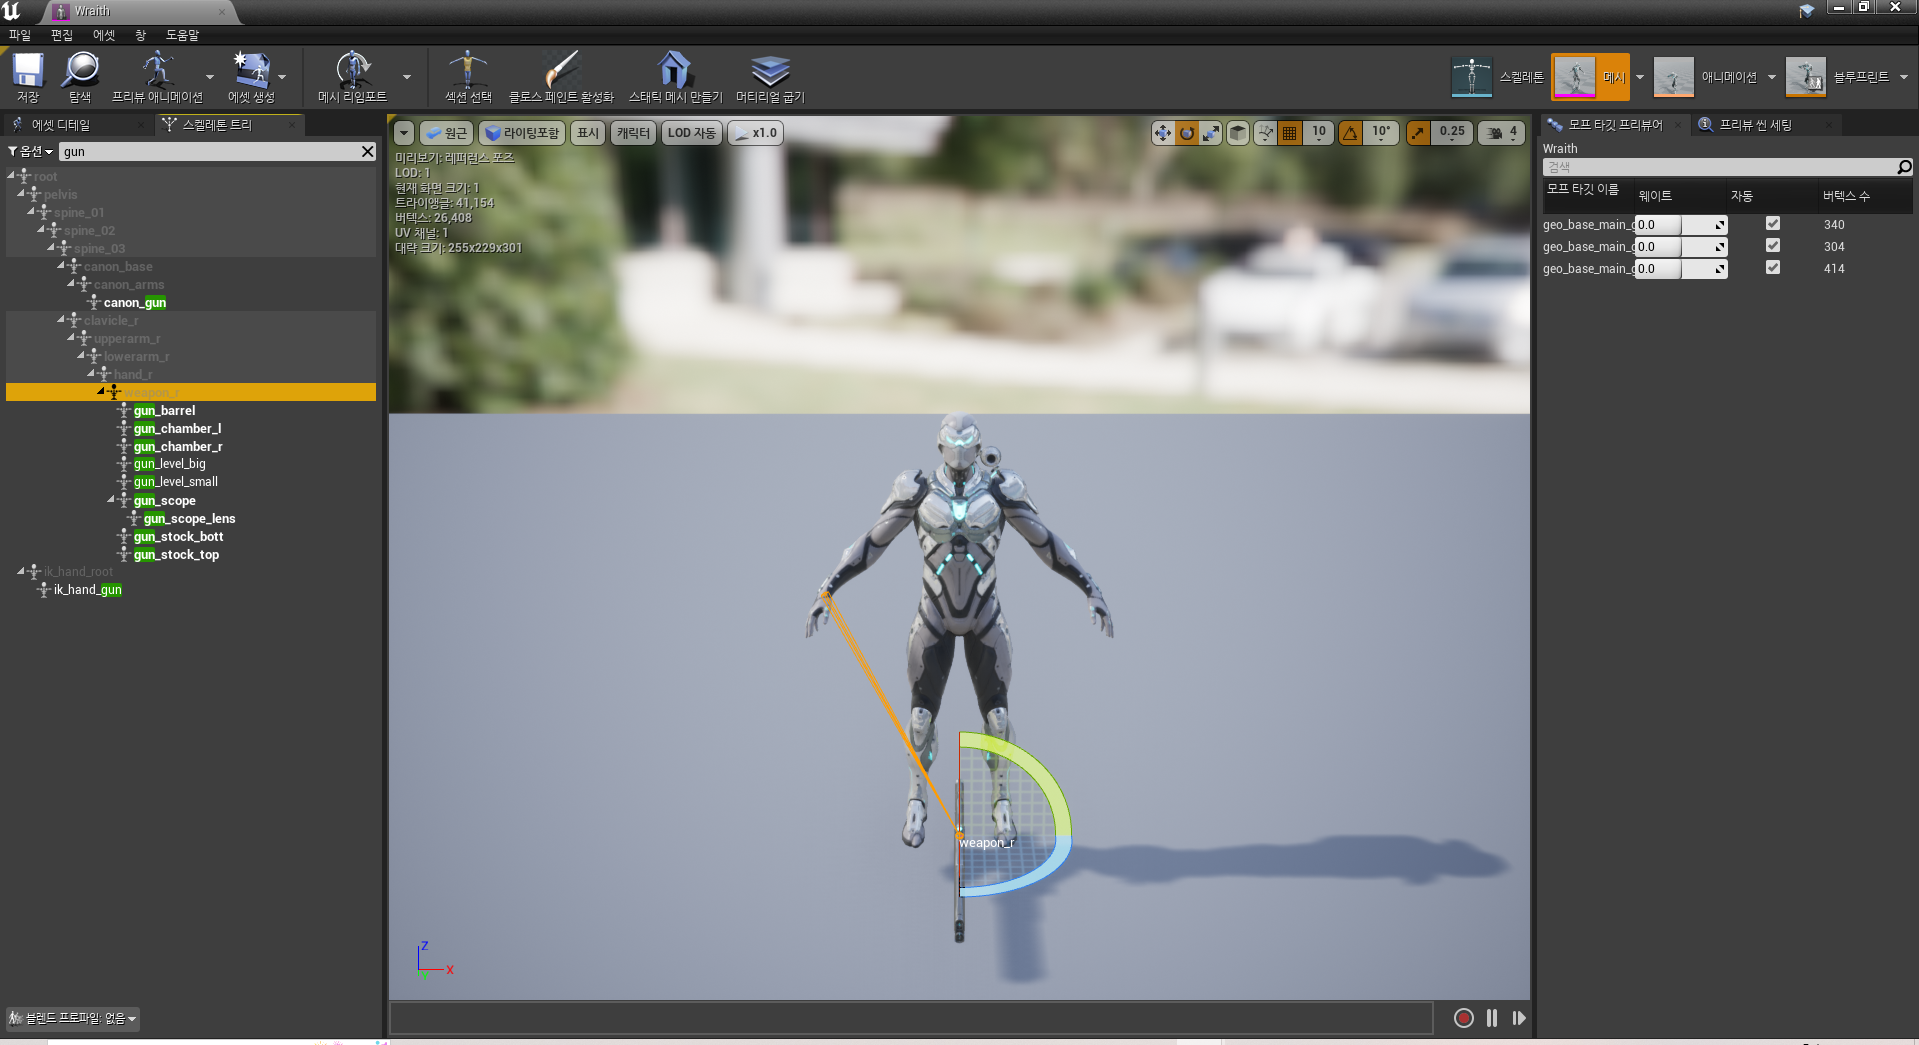Viewport: 1919px width, 1045px height.
Task: Open the Create Asset dropdown arrow
Action: [x=282, y=77]
